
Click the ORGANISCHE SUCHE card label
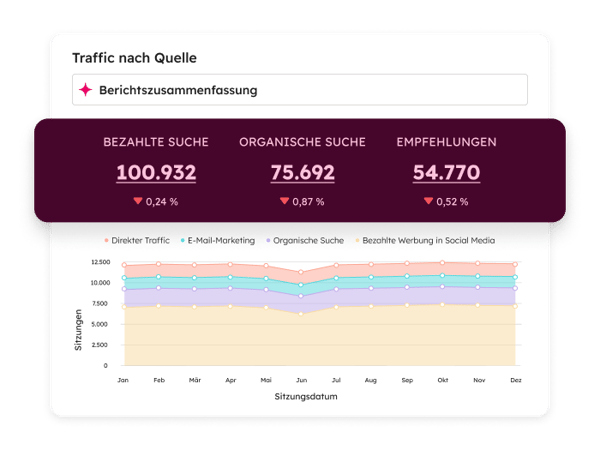(302, 142)
